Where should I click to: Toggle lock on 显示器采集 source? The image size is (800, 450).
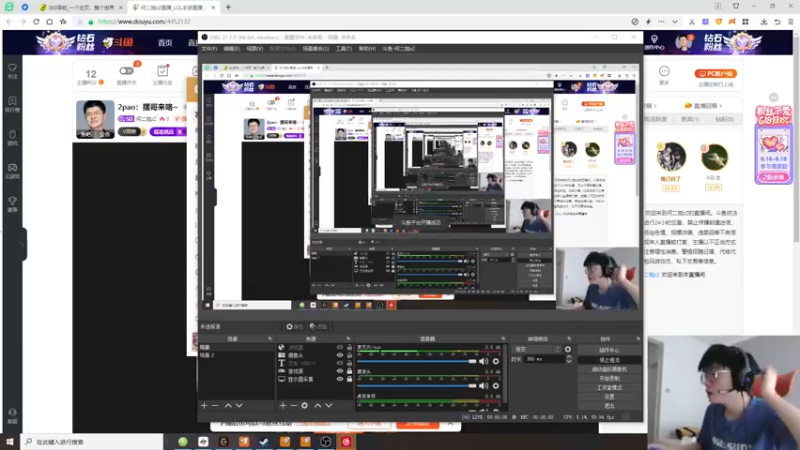point(349,380)
